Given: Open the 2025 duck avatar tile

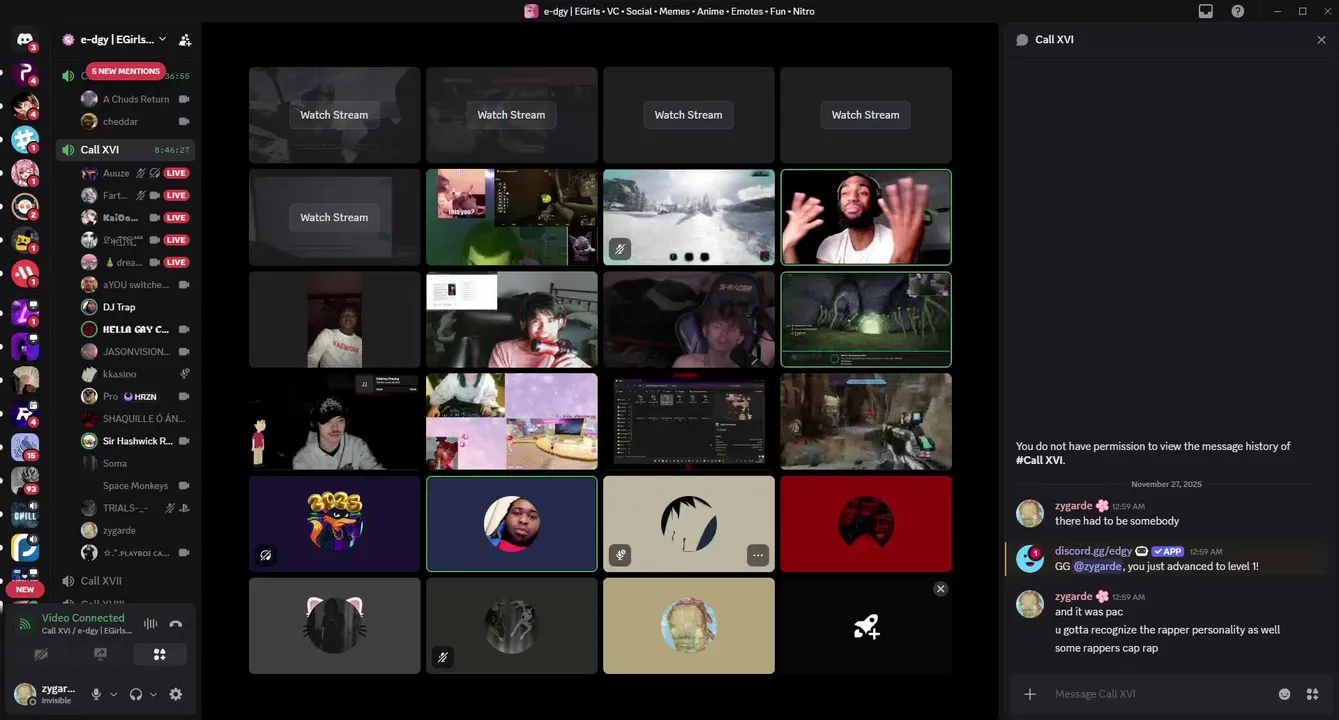Looking at the screenshot, I should [334, 524].
